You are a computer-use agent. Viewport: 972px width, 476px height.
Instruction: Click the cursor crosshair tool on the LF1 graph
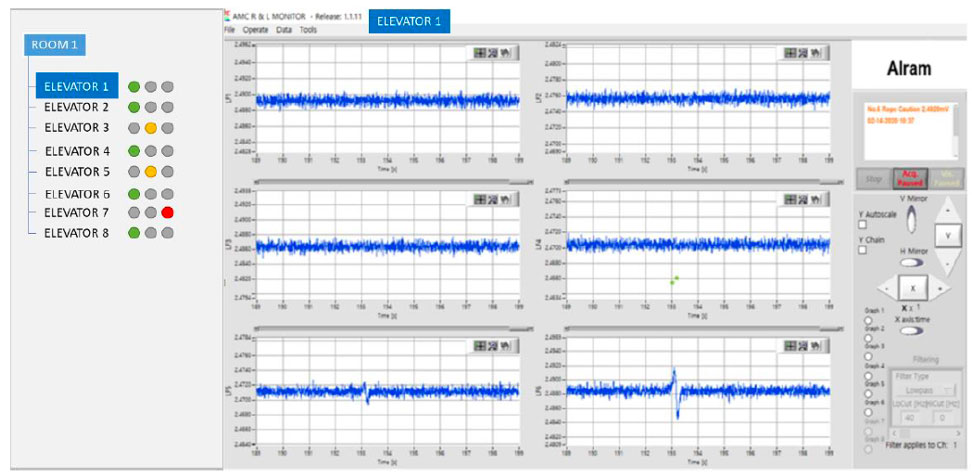(482, 53)
